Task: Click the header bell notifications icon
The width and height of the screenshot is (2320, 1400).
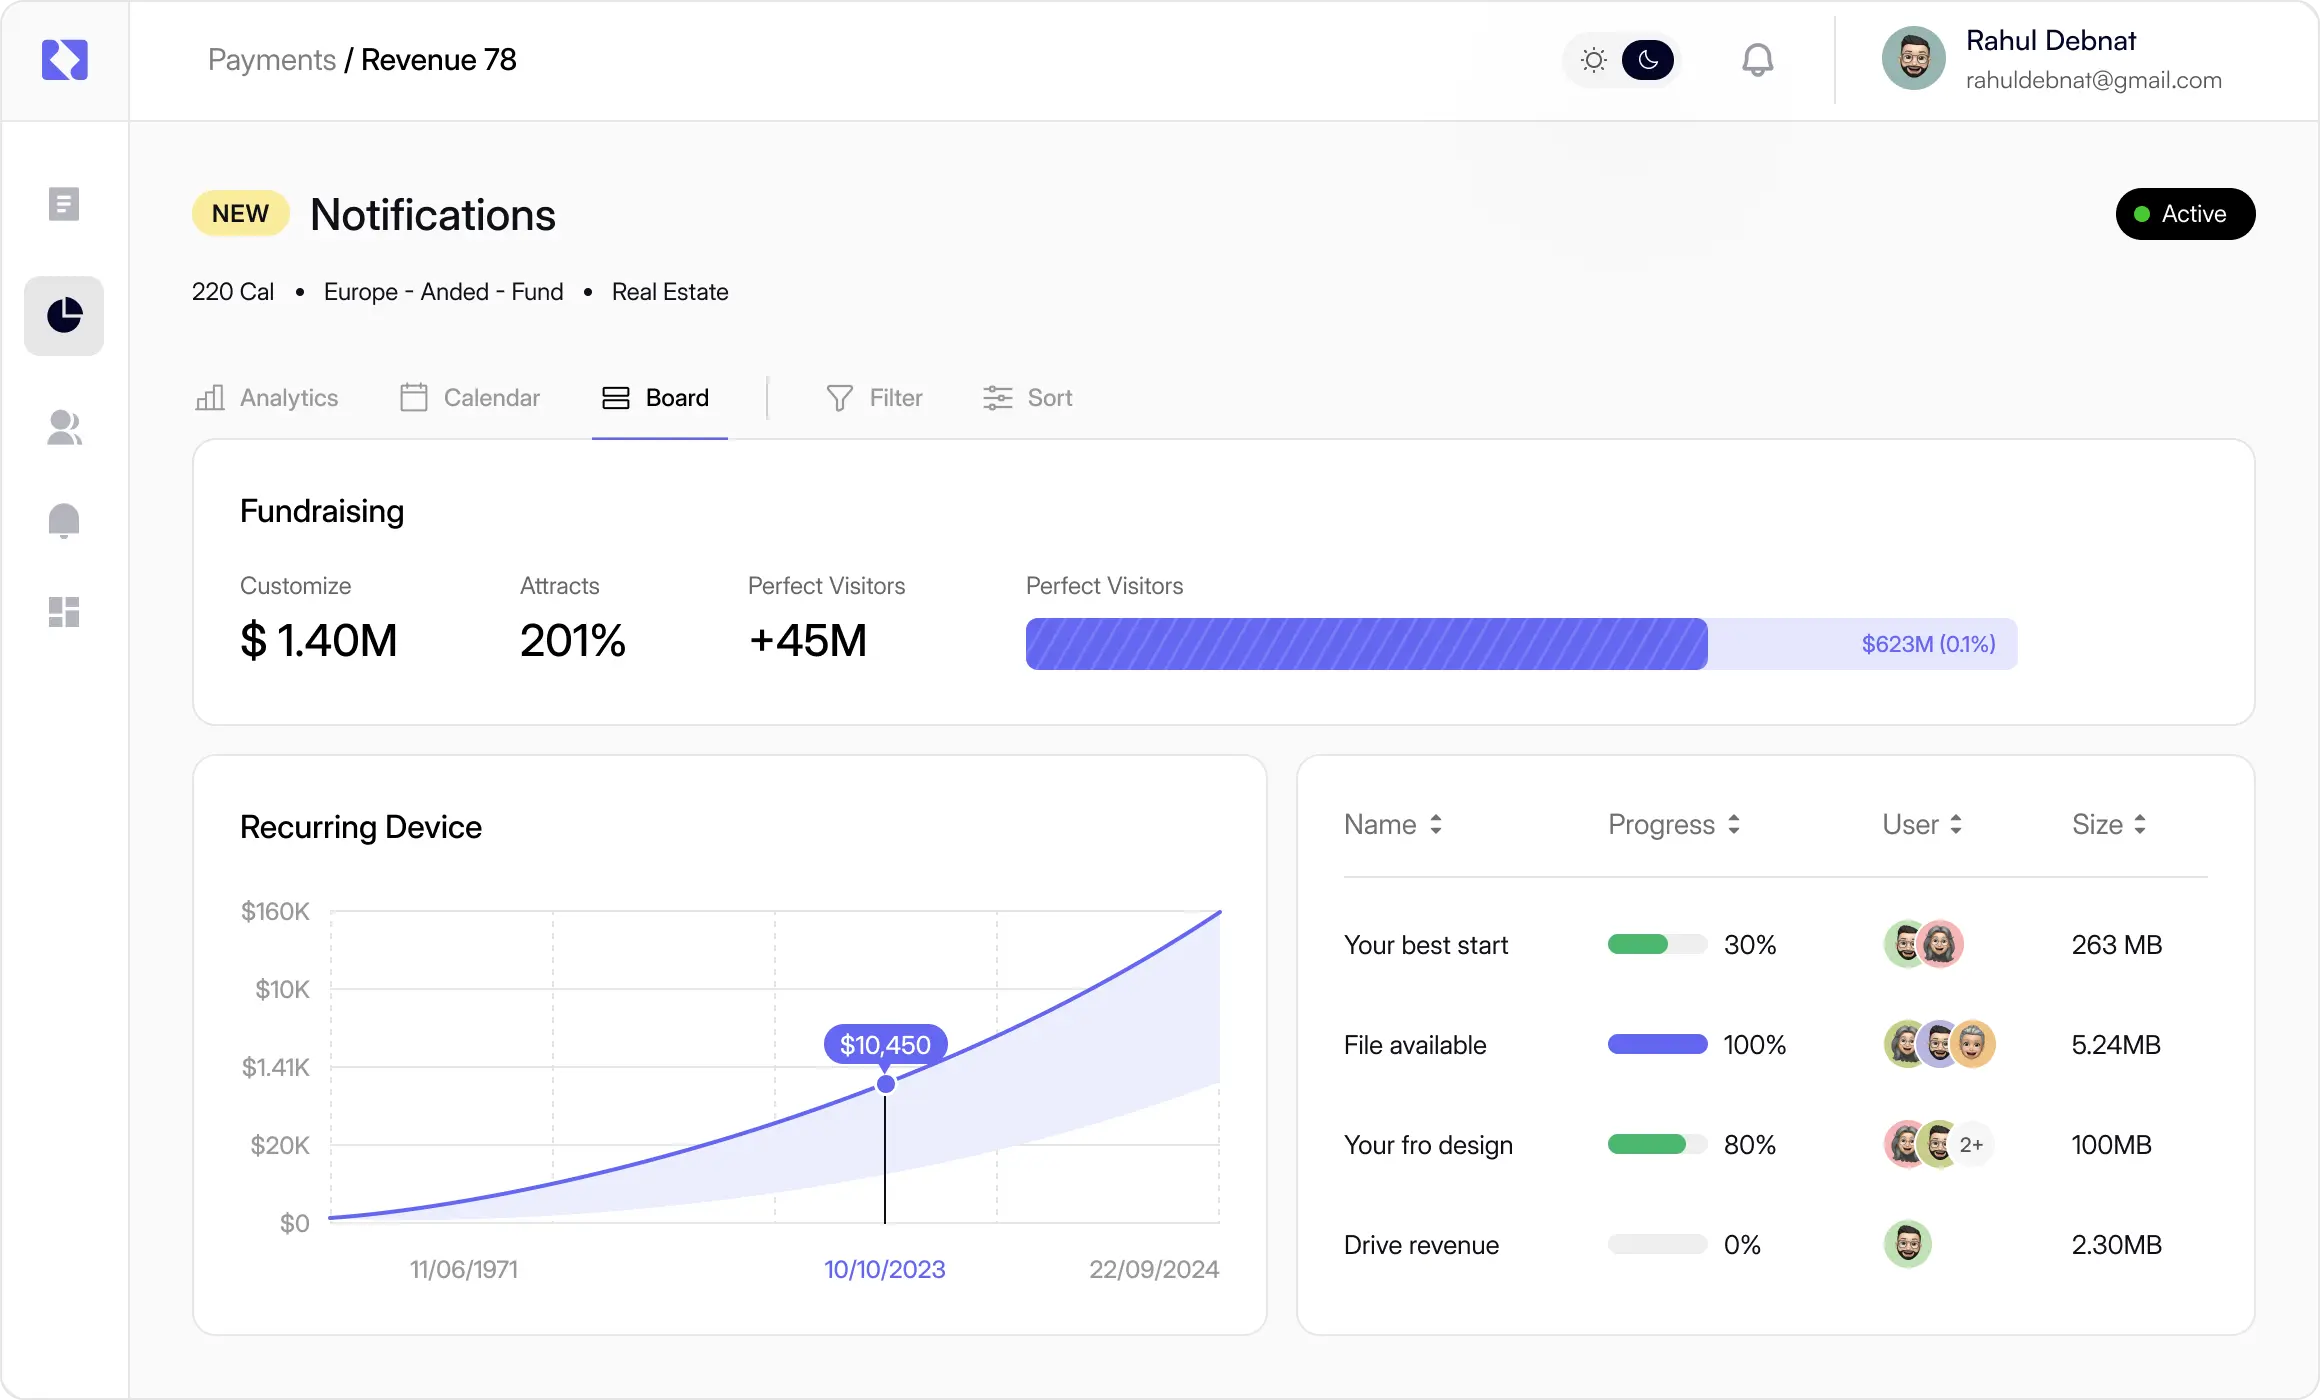Action: (x=1757, y=60)
